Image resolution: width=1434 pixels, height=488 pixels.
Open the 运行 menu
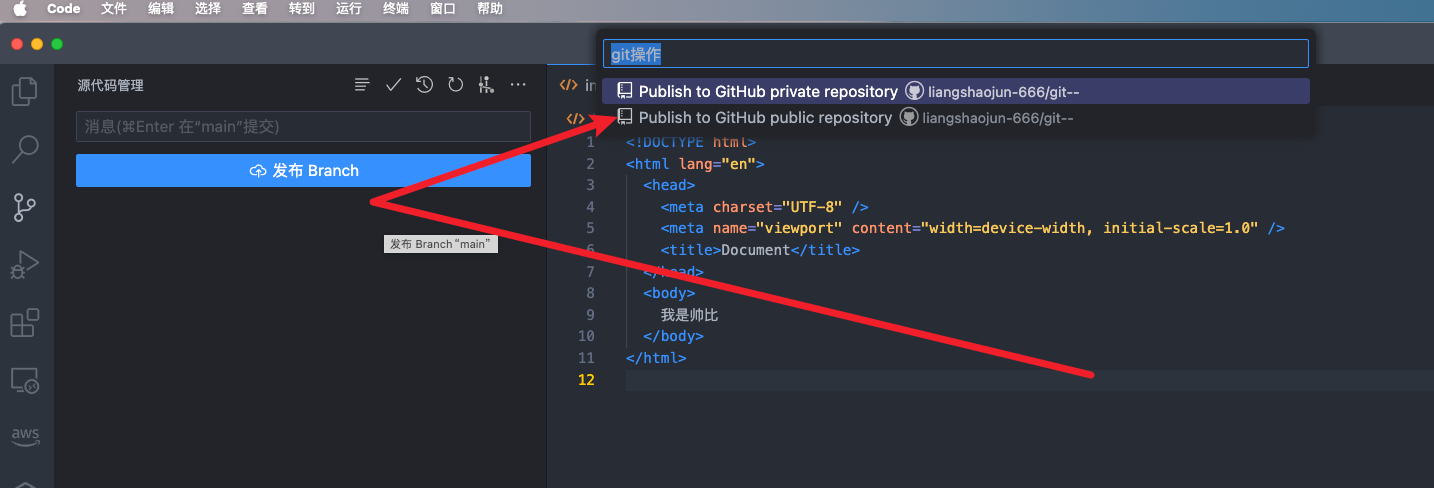tap(349, 9)
